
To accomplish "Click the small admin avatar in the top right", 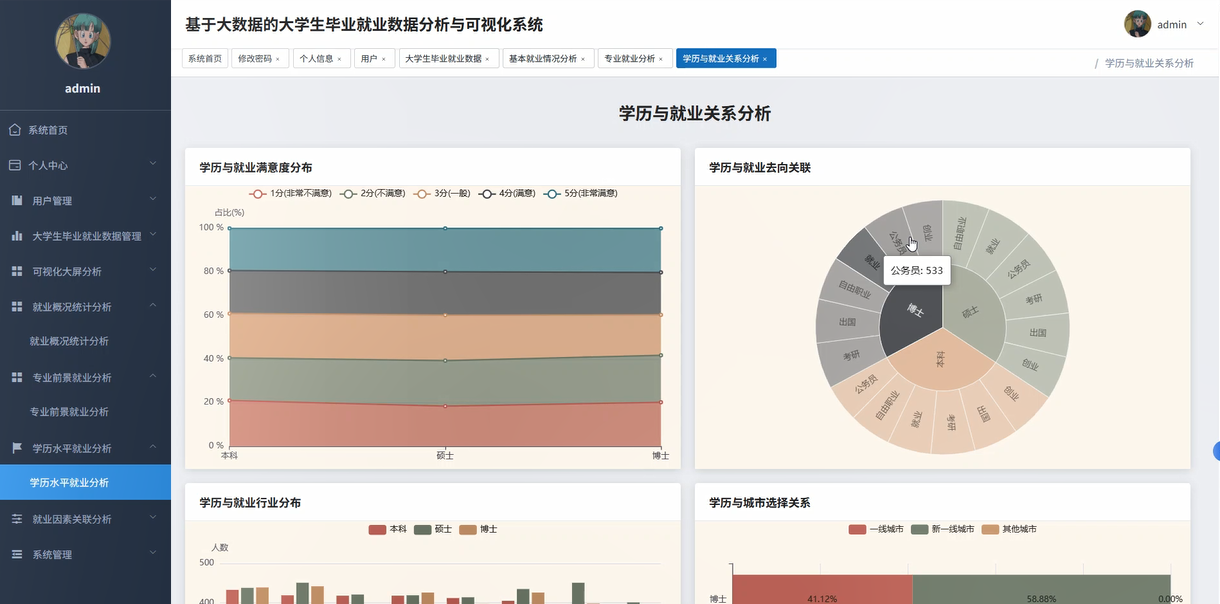I will (x=1137, y=24).
